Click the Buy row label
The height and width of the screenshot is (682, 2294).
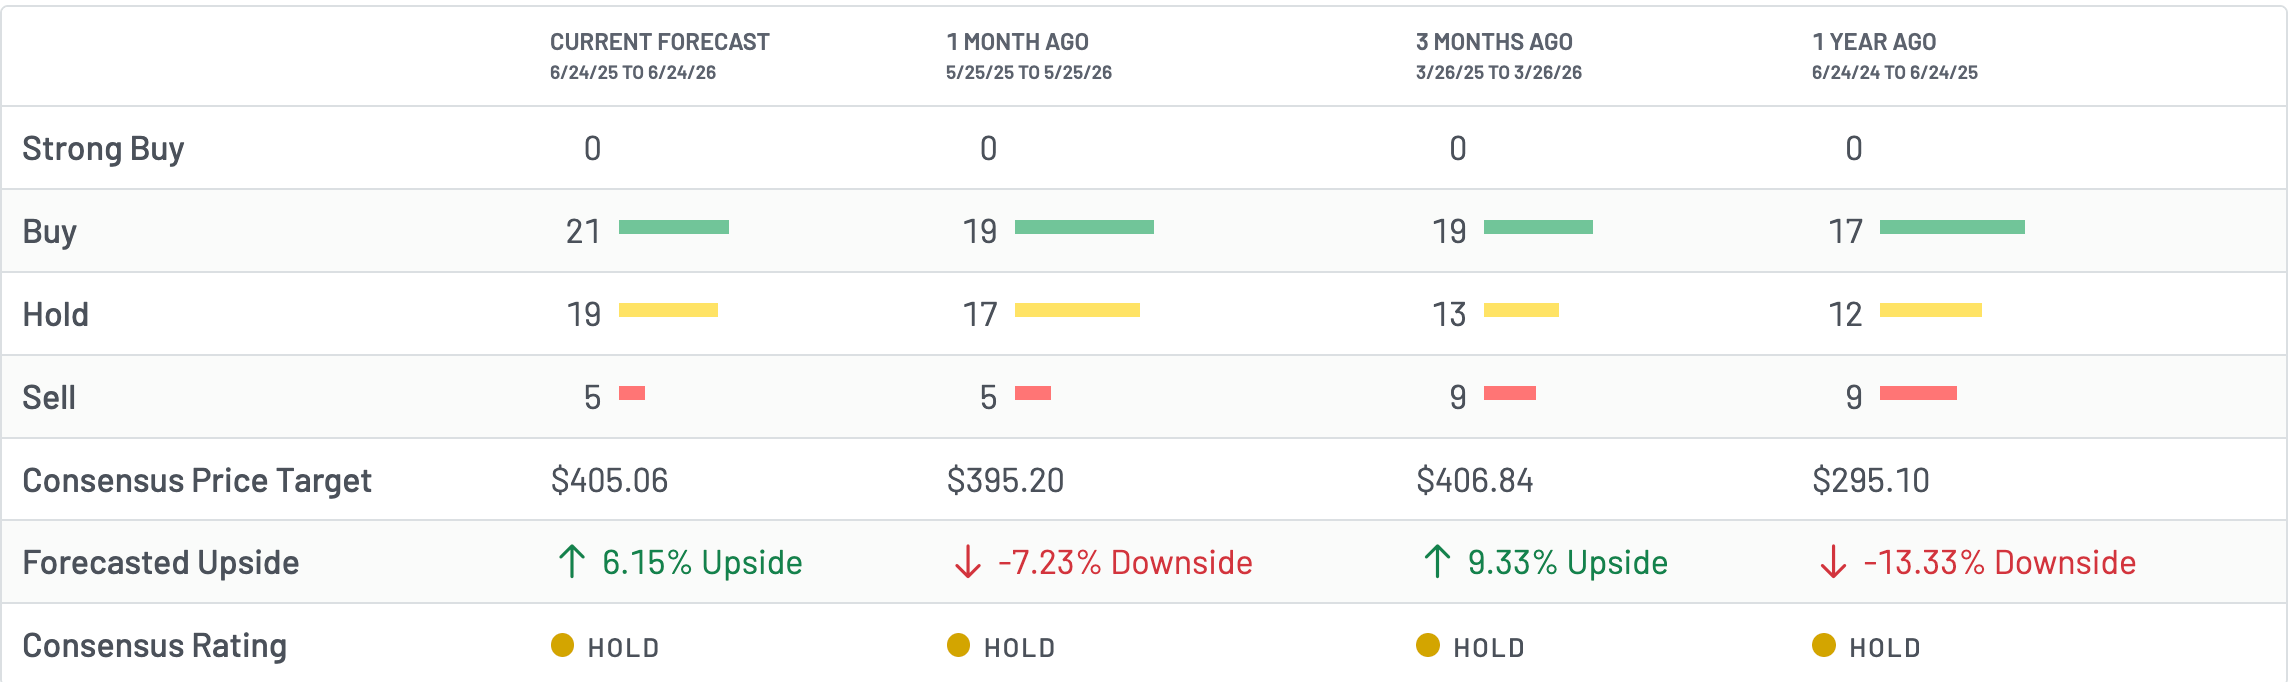click(x=50, y=232)
